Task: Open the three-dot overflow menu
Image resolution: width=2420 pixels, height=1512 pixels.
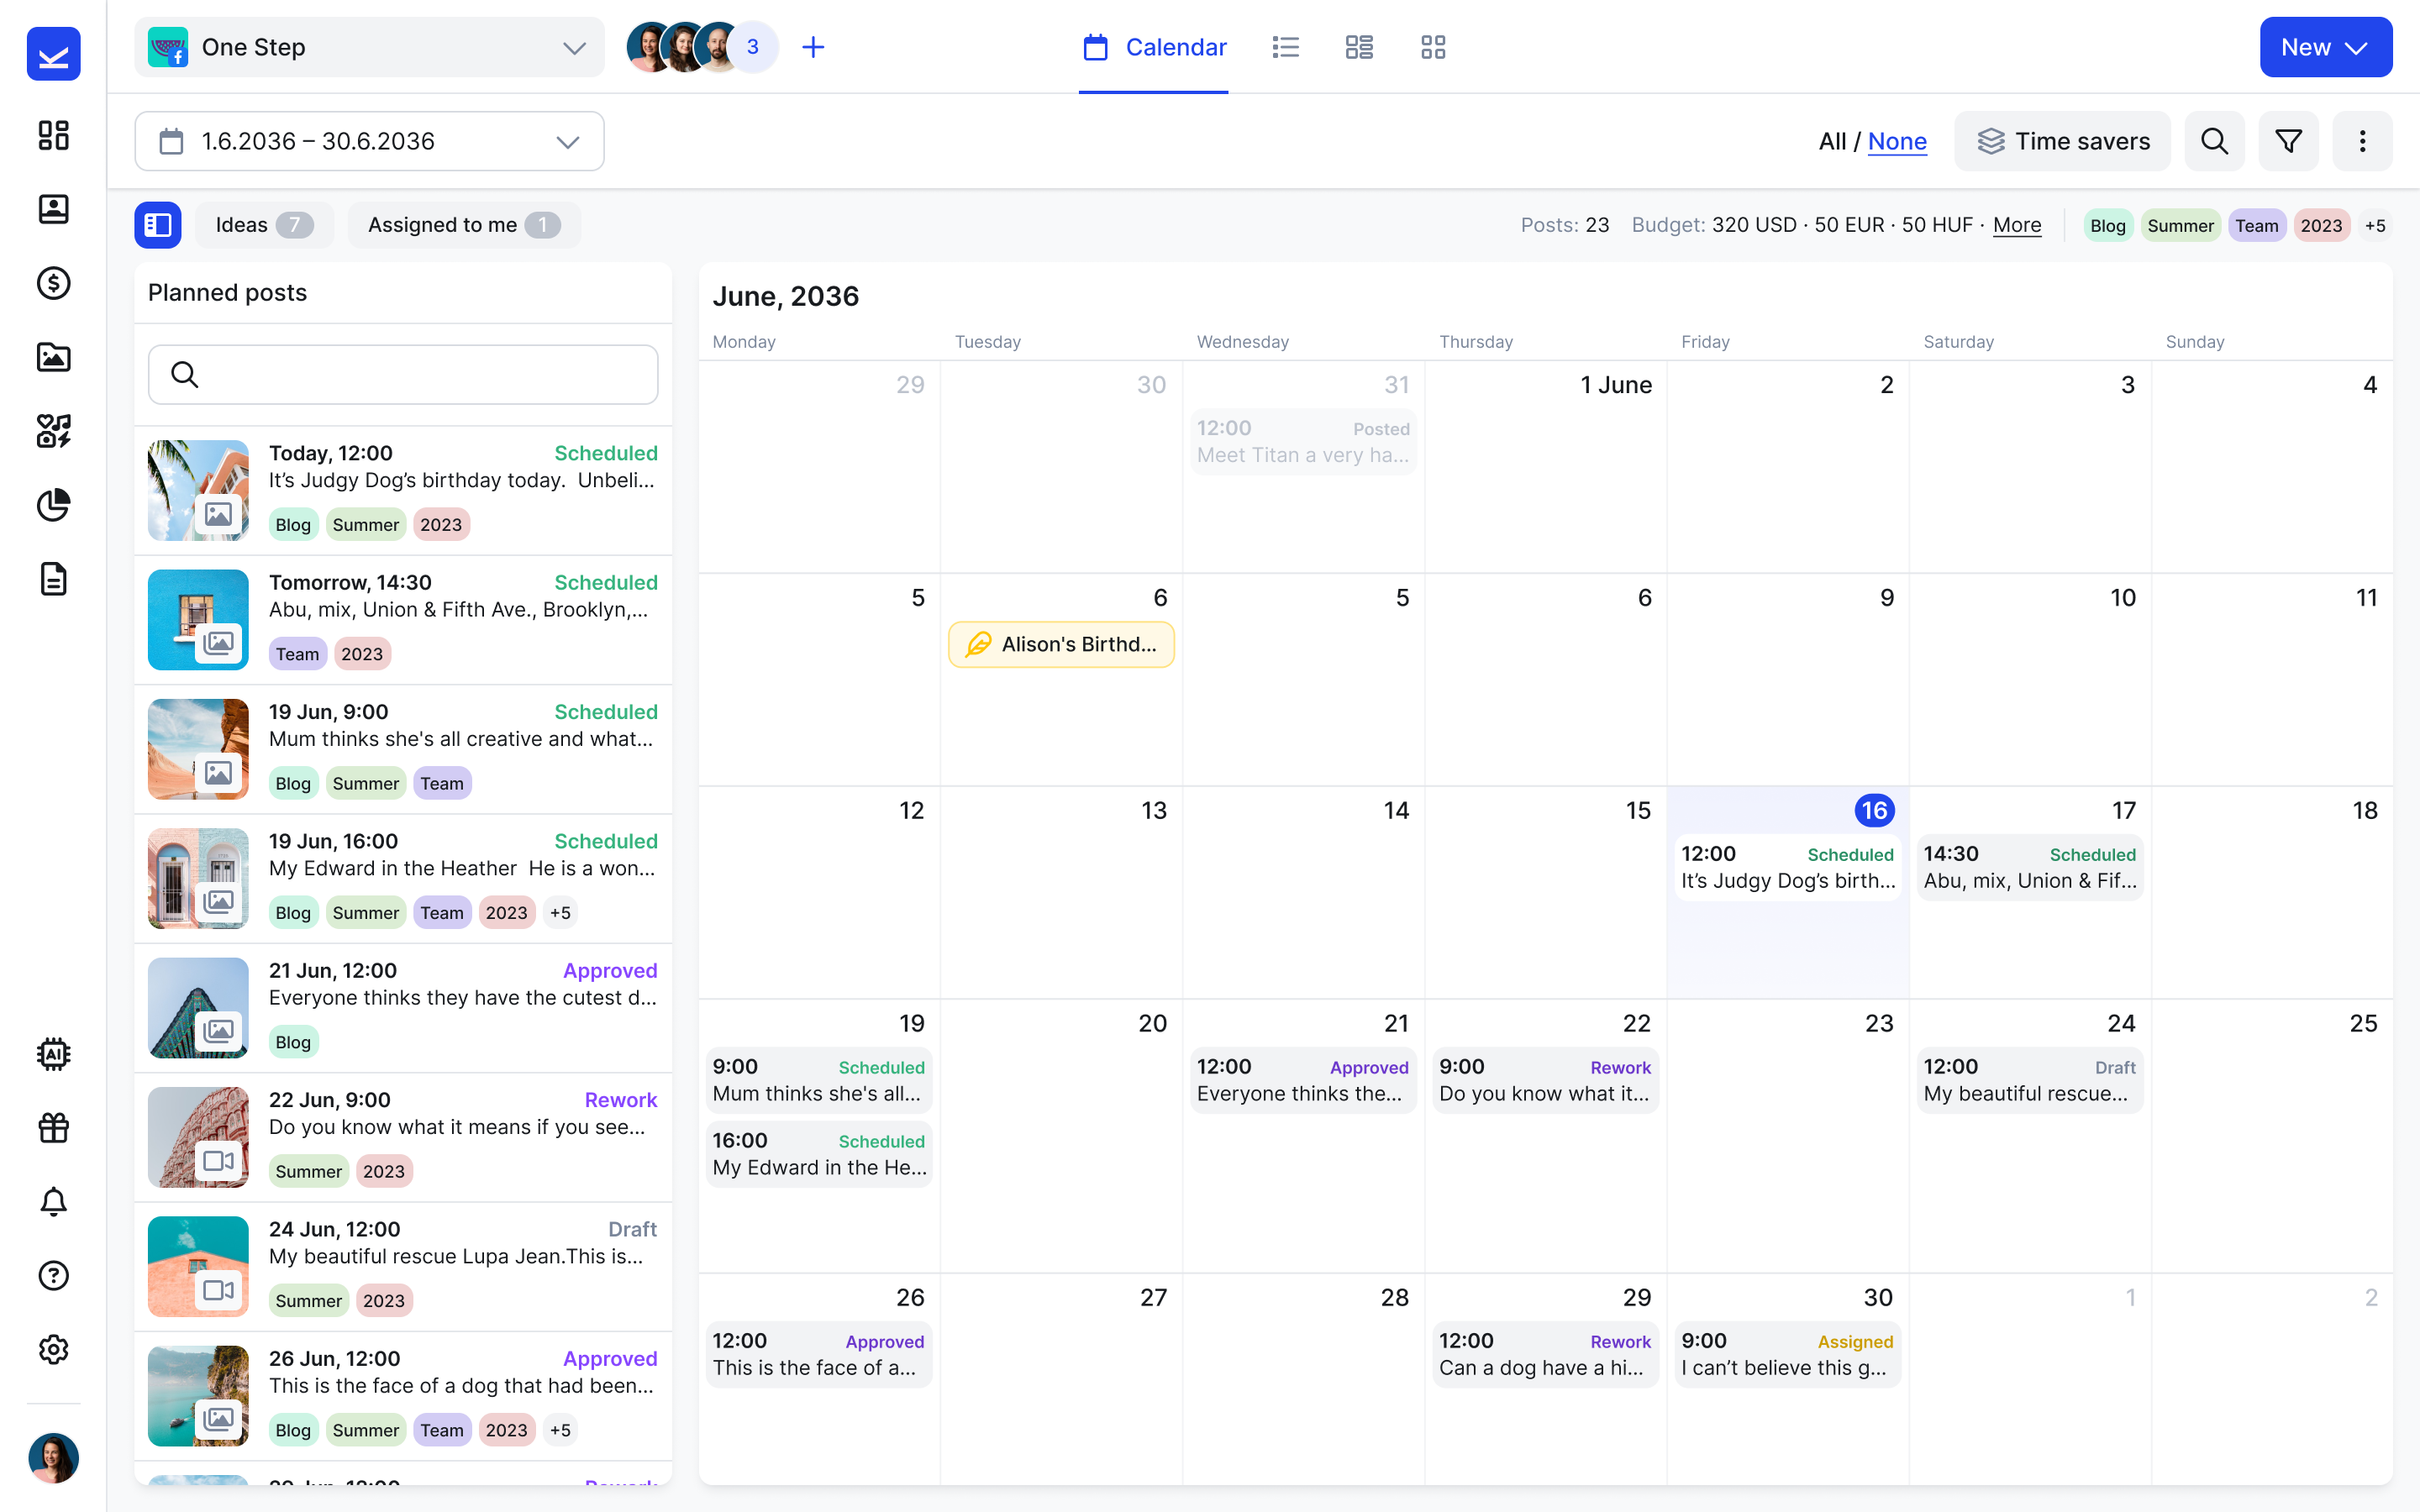Action: (x=2362, y=141)
